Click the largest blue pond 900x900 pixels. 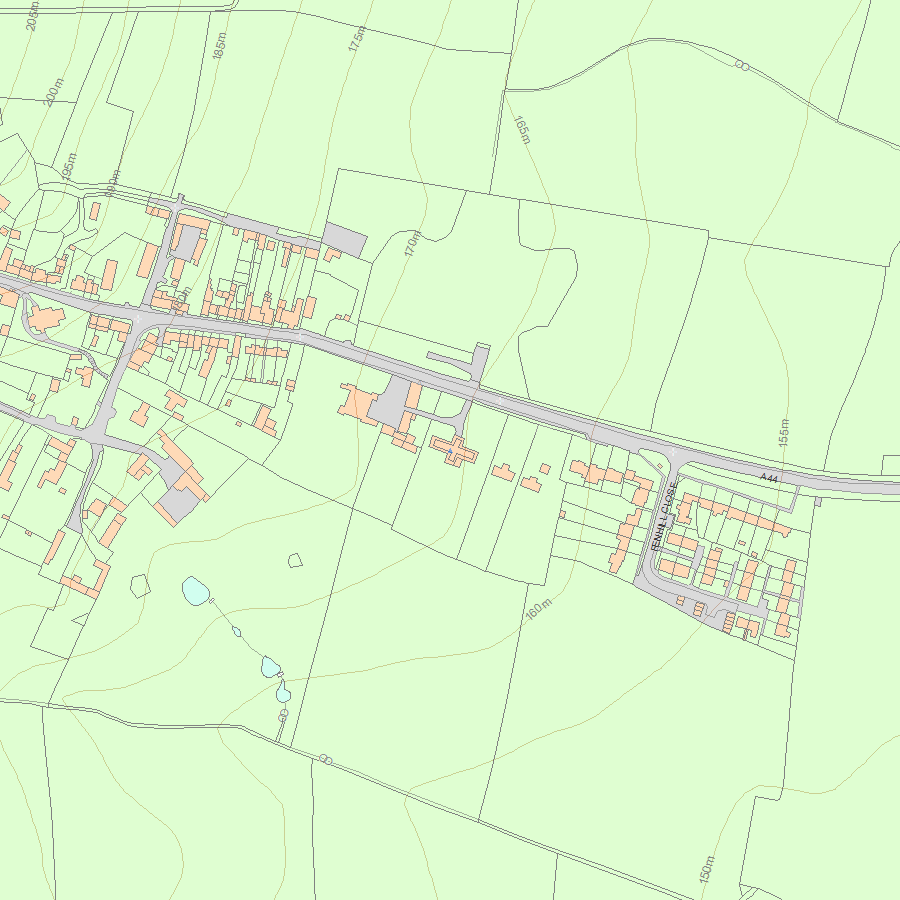point(196,591)
